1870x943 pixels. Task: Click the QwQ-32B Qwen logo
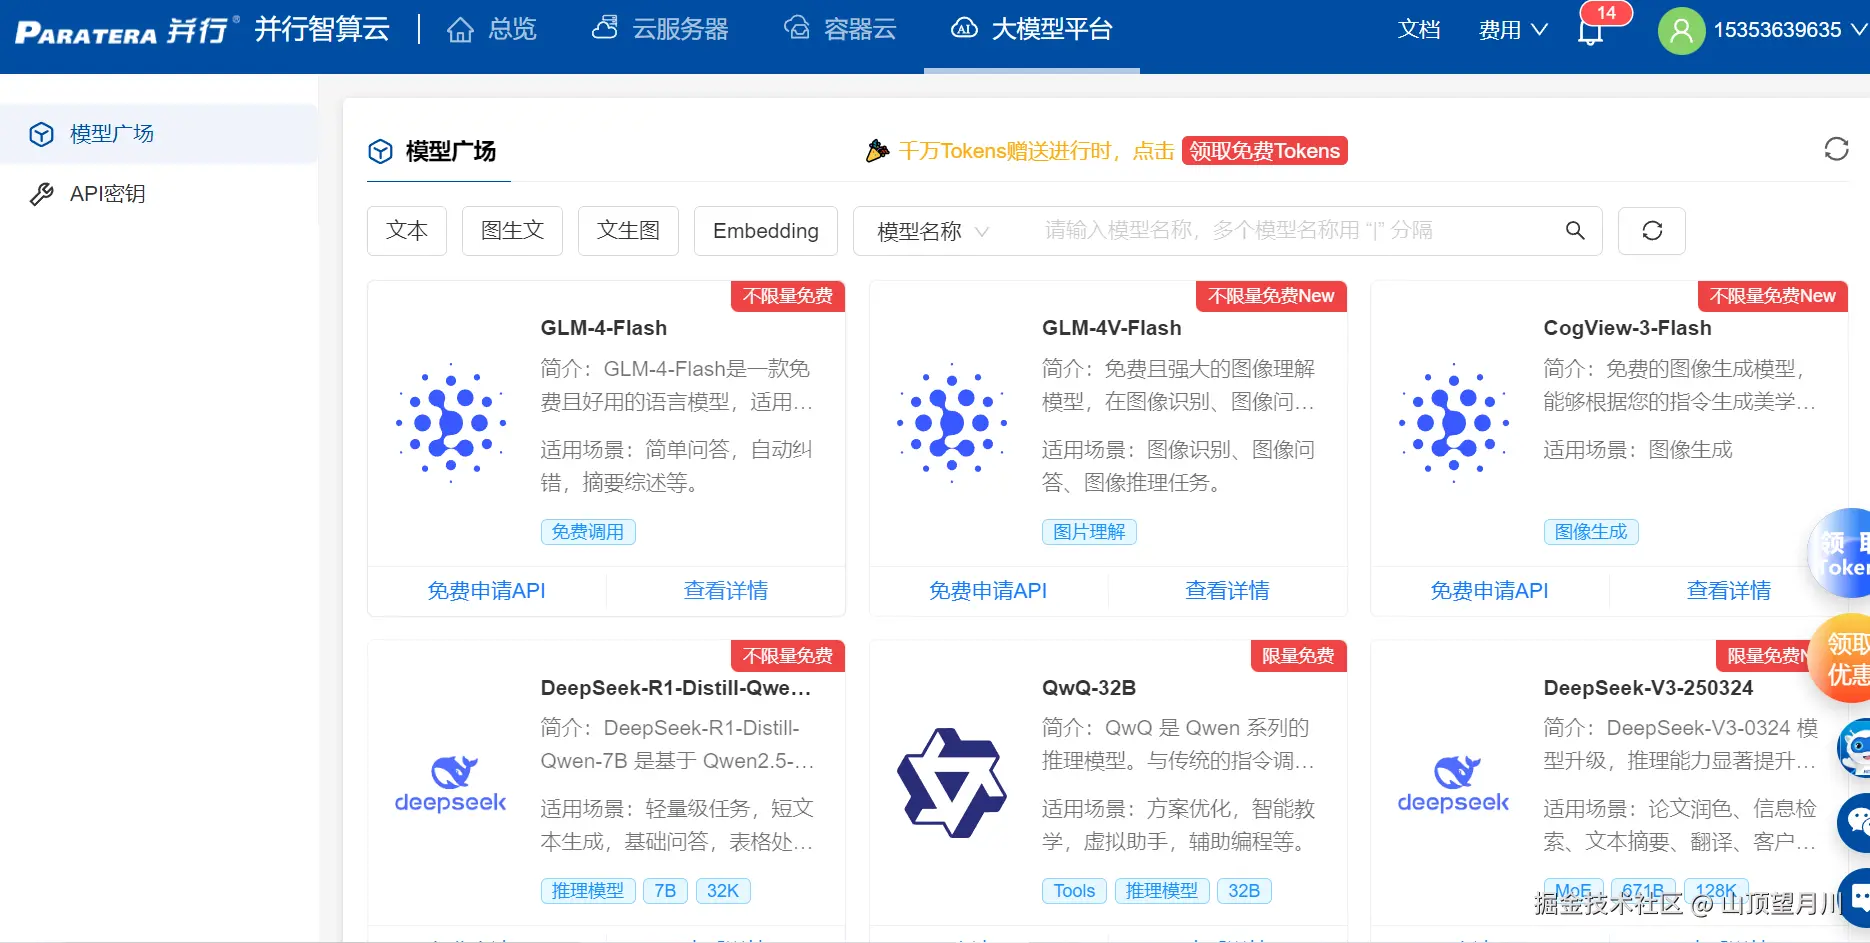pyautogui.click(x=952, y=783)
